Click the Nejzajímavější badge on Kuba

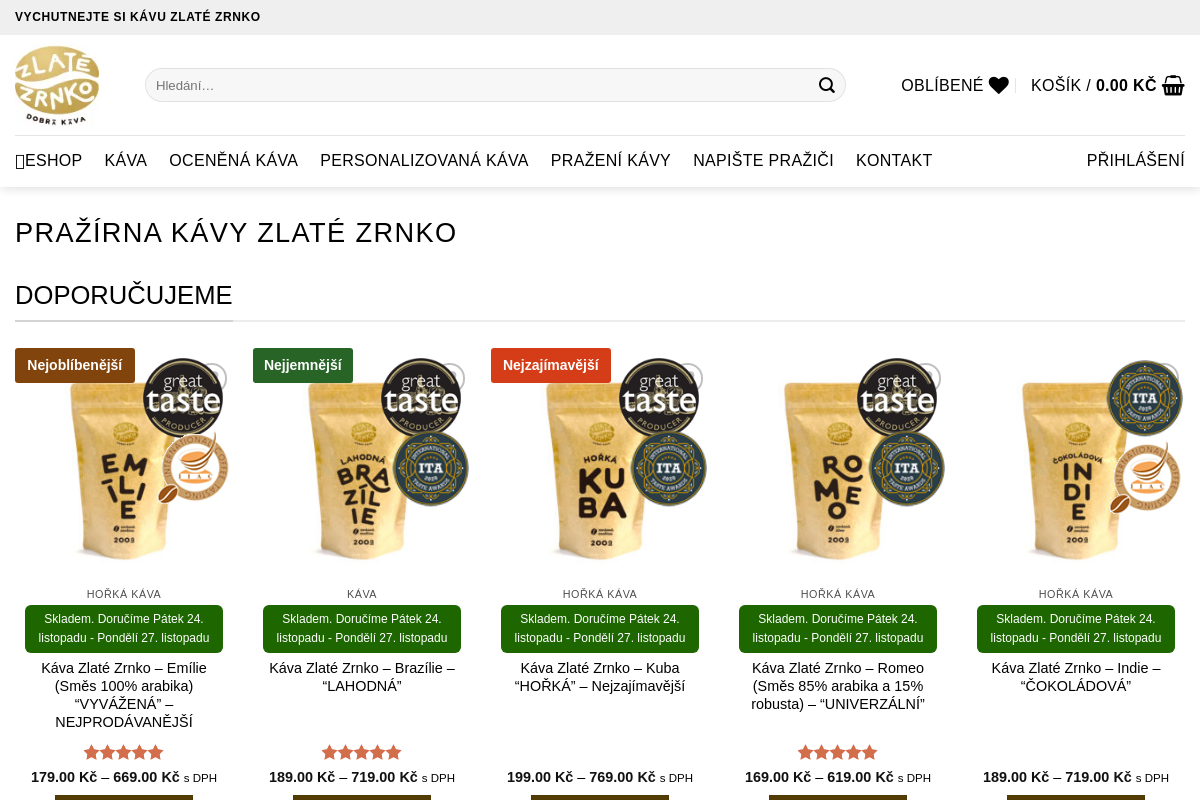coord(551,365)
